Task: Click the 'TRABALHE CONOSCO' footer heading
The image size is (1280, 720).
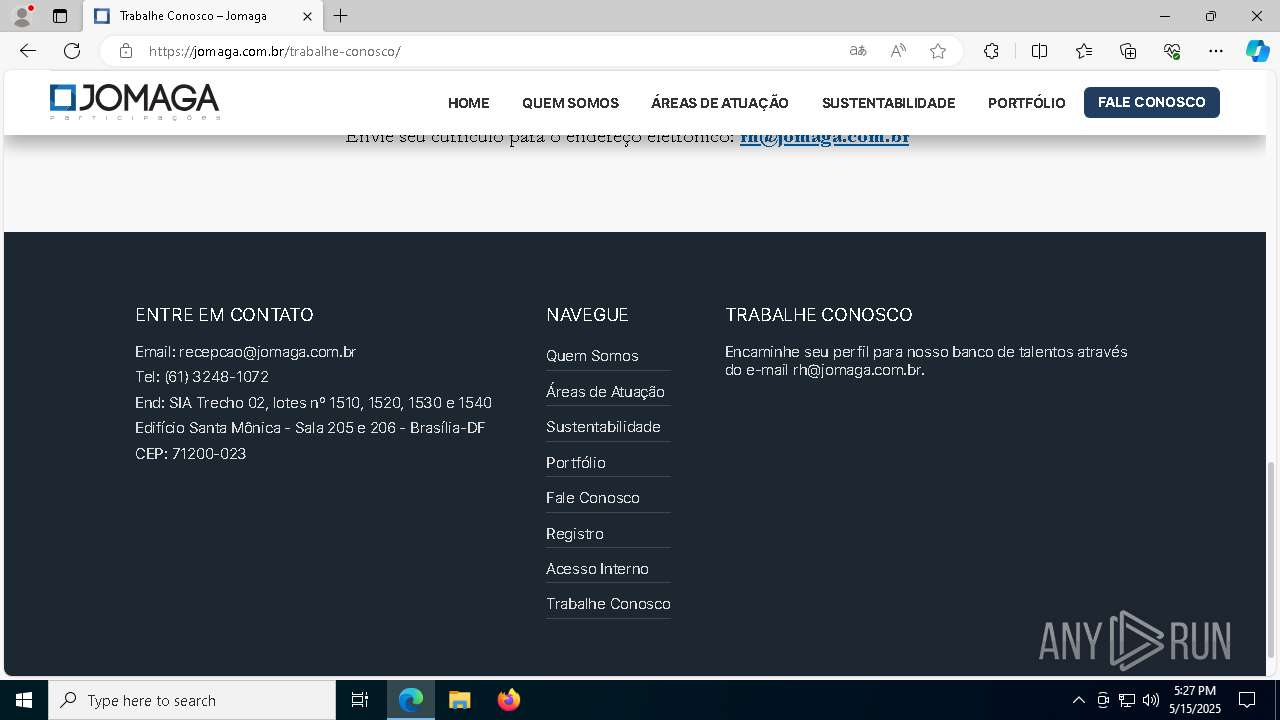Action: tap(819, 315)
